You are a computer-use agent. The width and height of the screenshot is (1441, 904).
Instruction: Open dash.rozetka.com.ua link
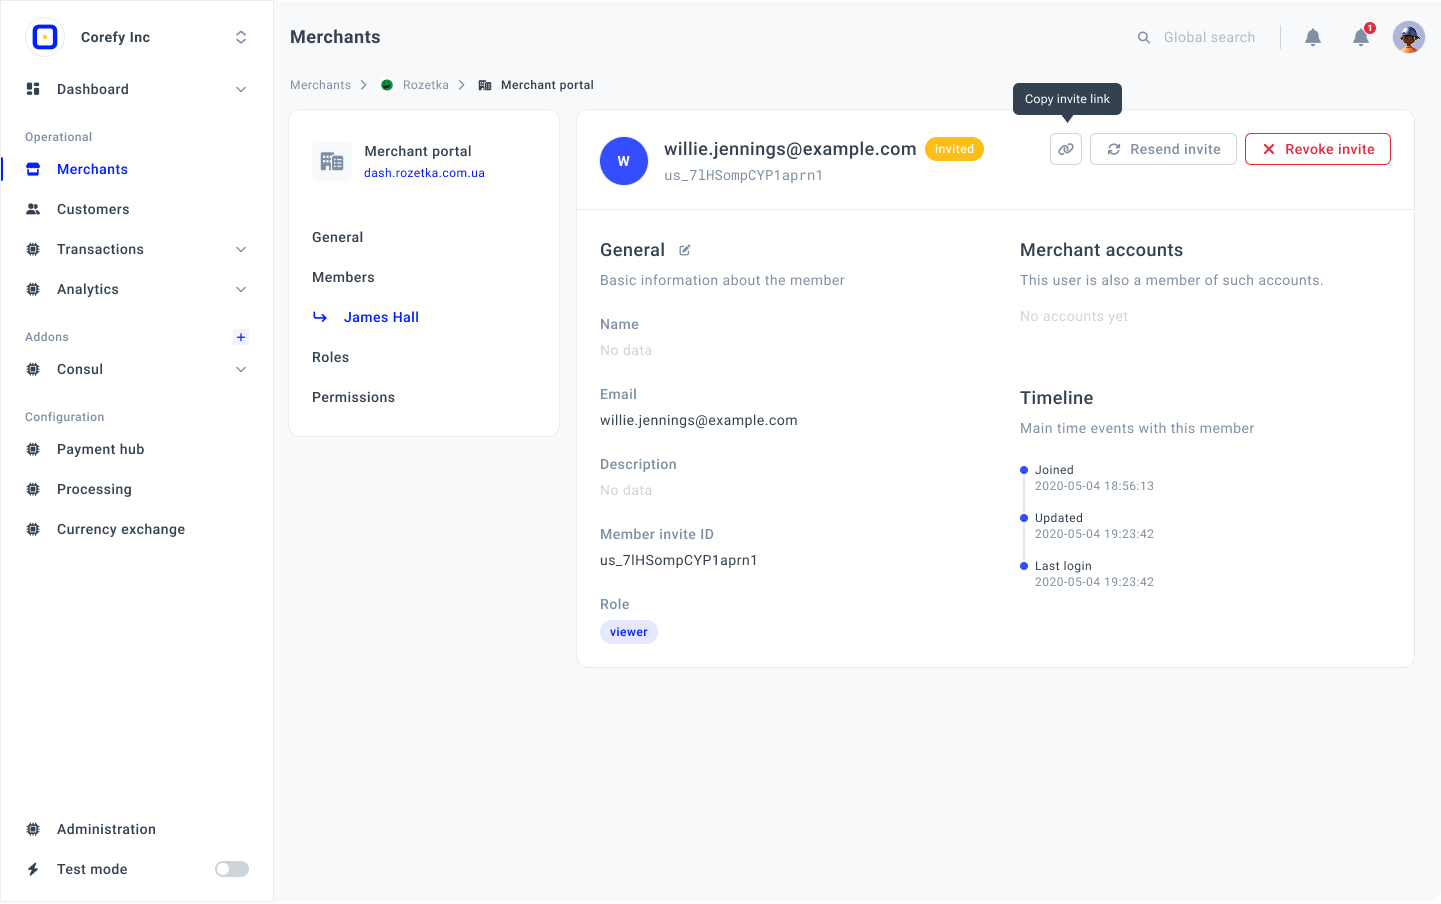pyautogui.click(x=424, y=173)
